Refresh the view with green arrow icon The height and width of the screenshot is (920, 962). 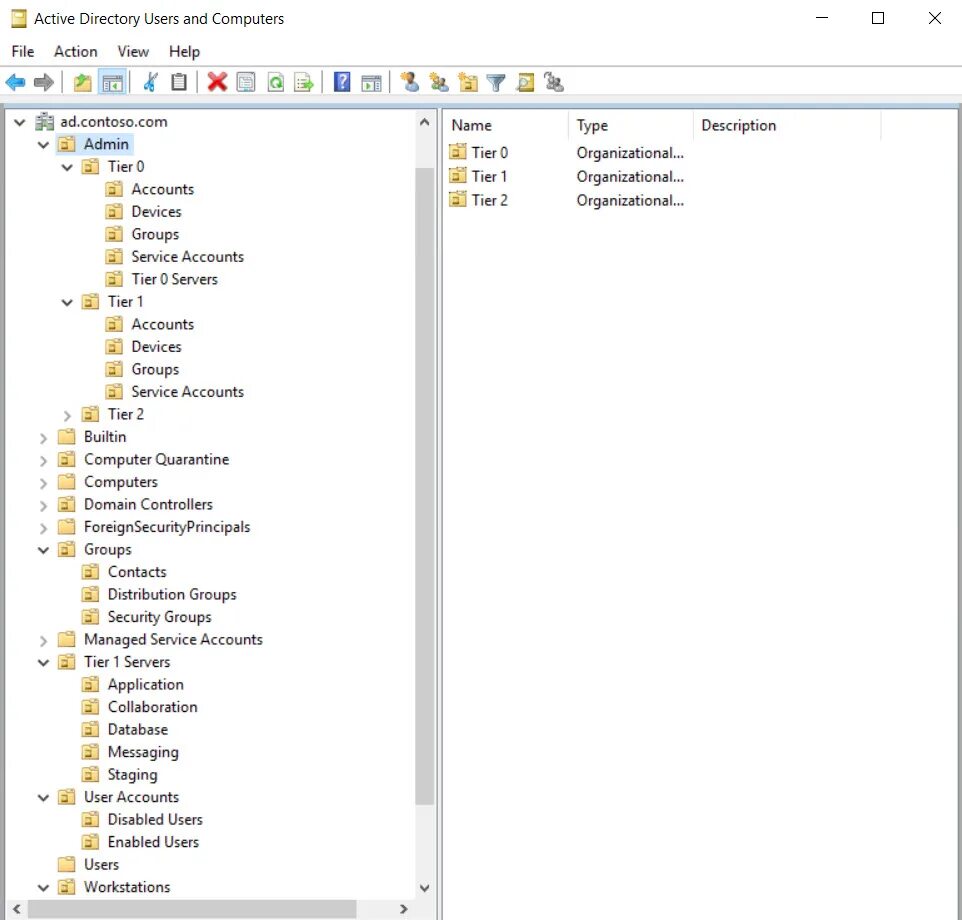coord(275,82)
